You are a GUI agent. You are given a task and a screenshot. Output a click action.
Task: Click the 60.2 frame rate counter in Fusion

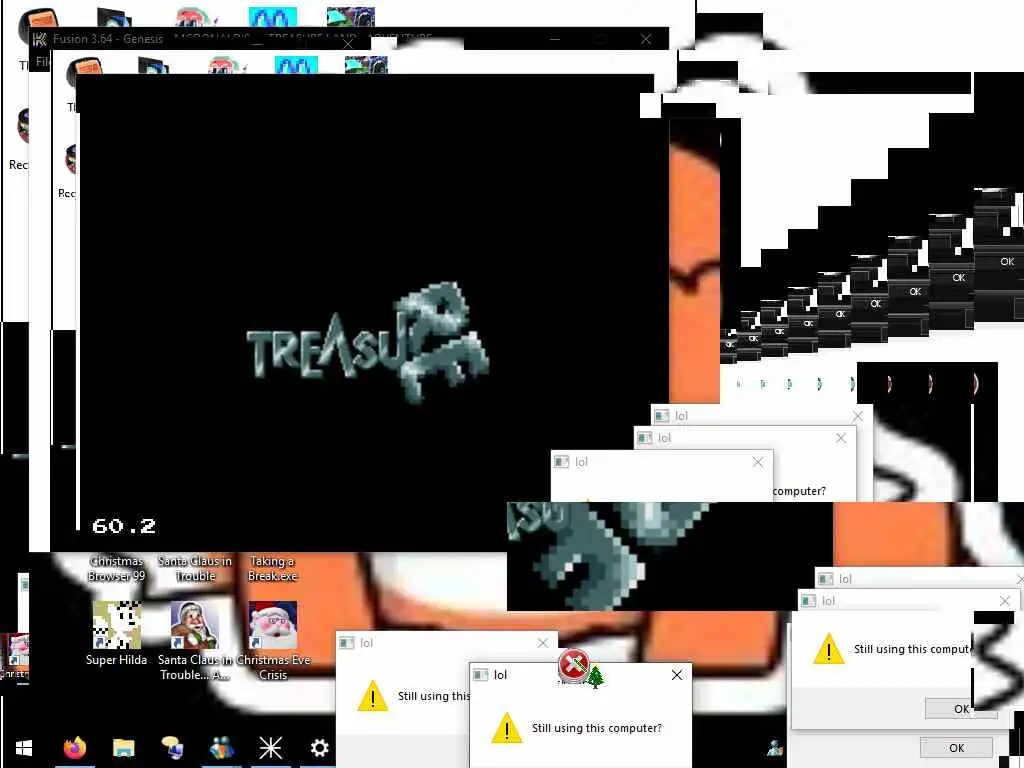(124, 526)
